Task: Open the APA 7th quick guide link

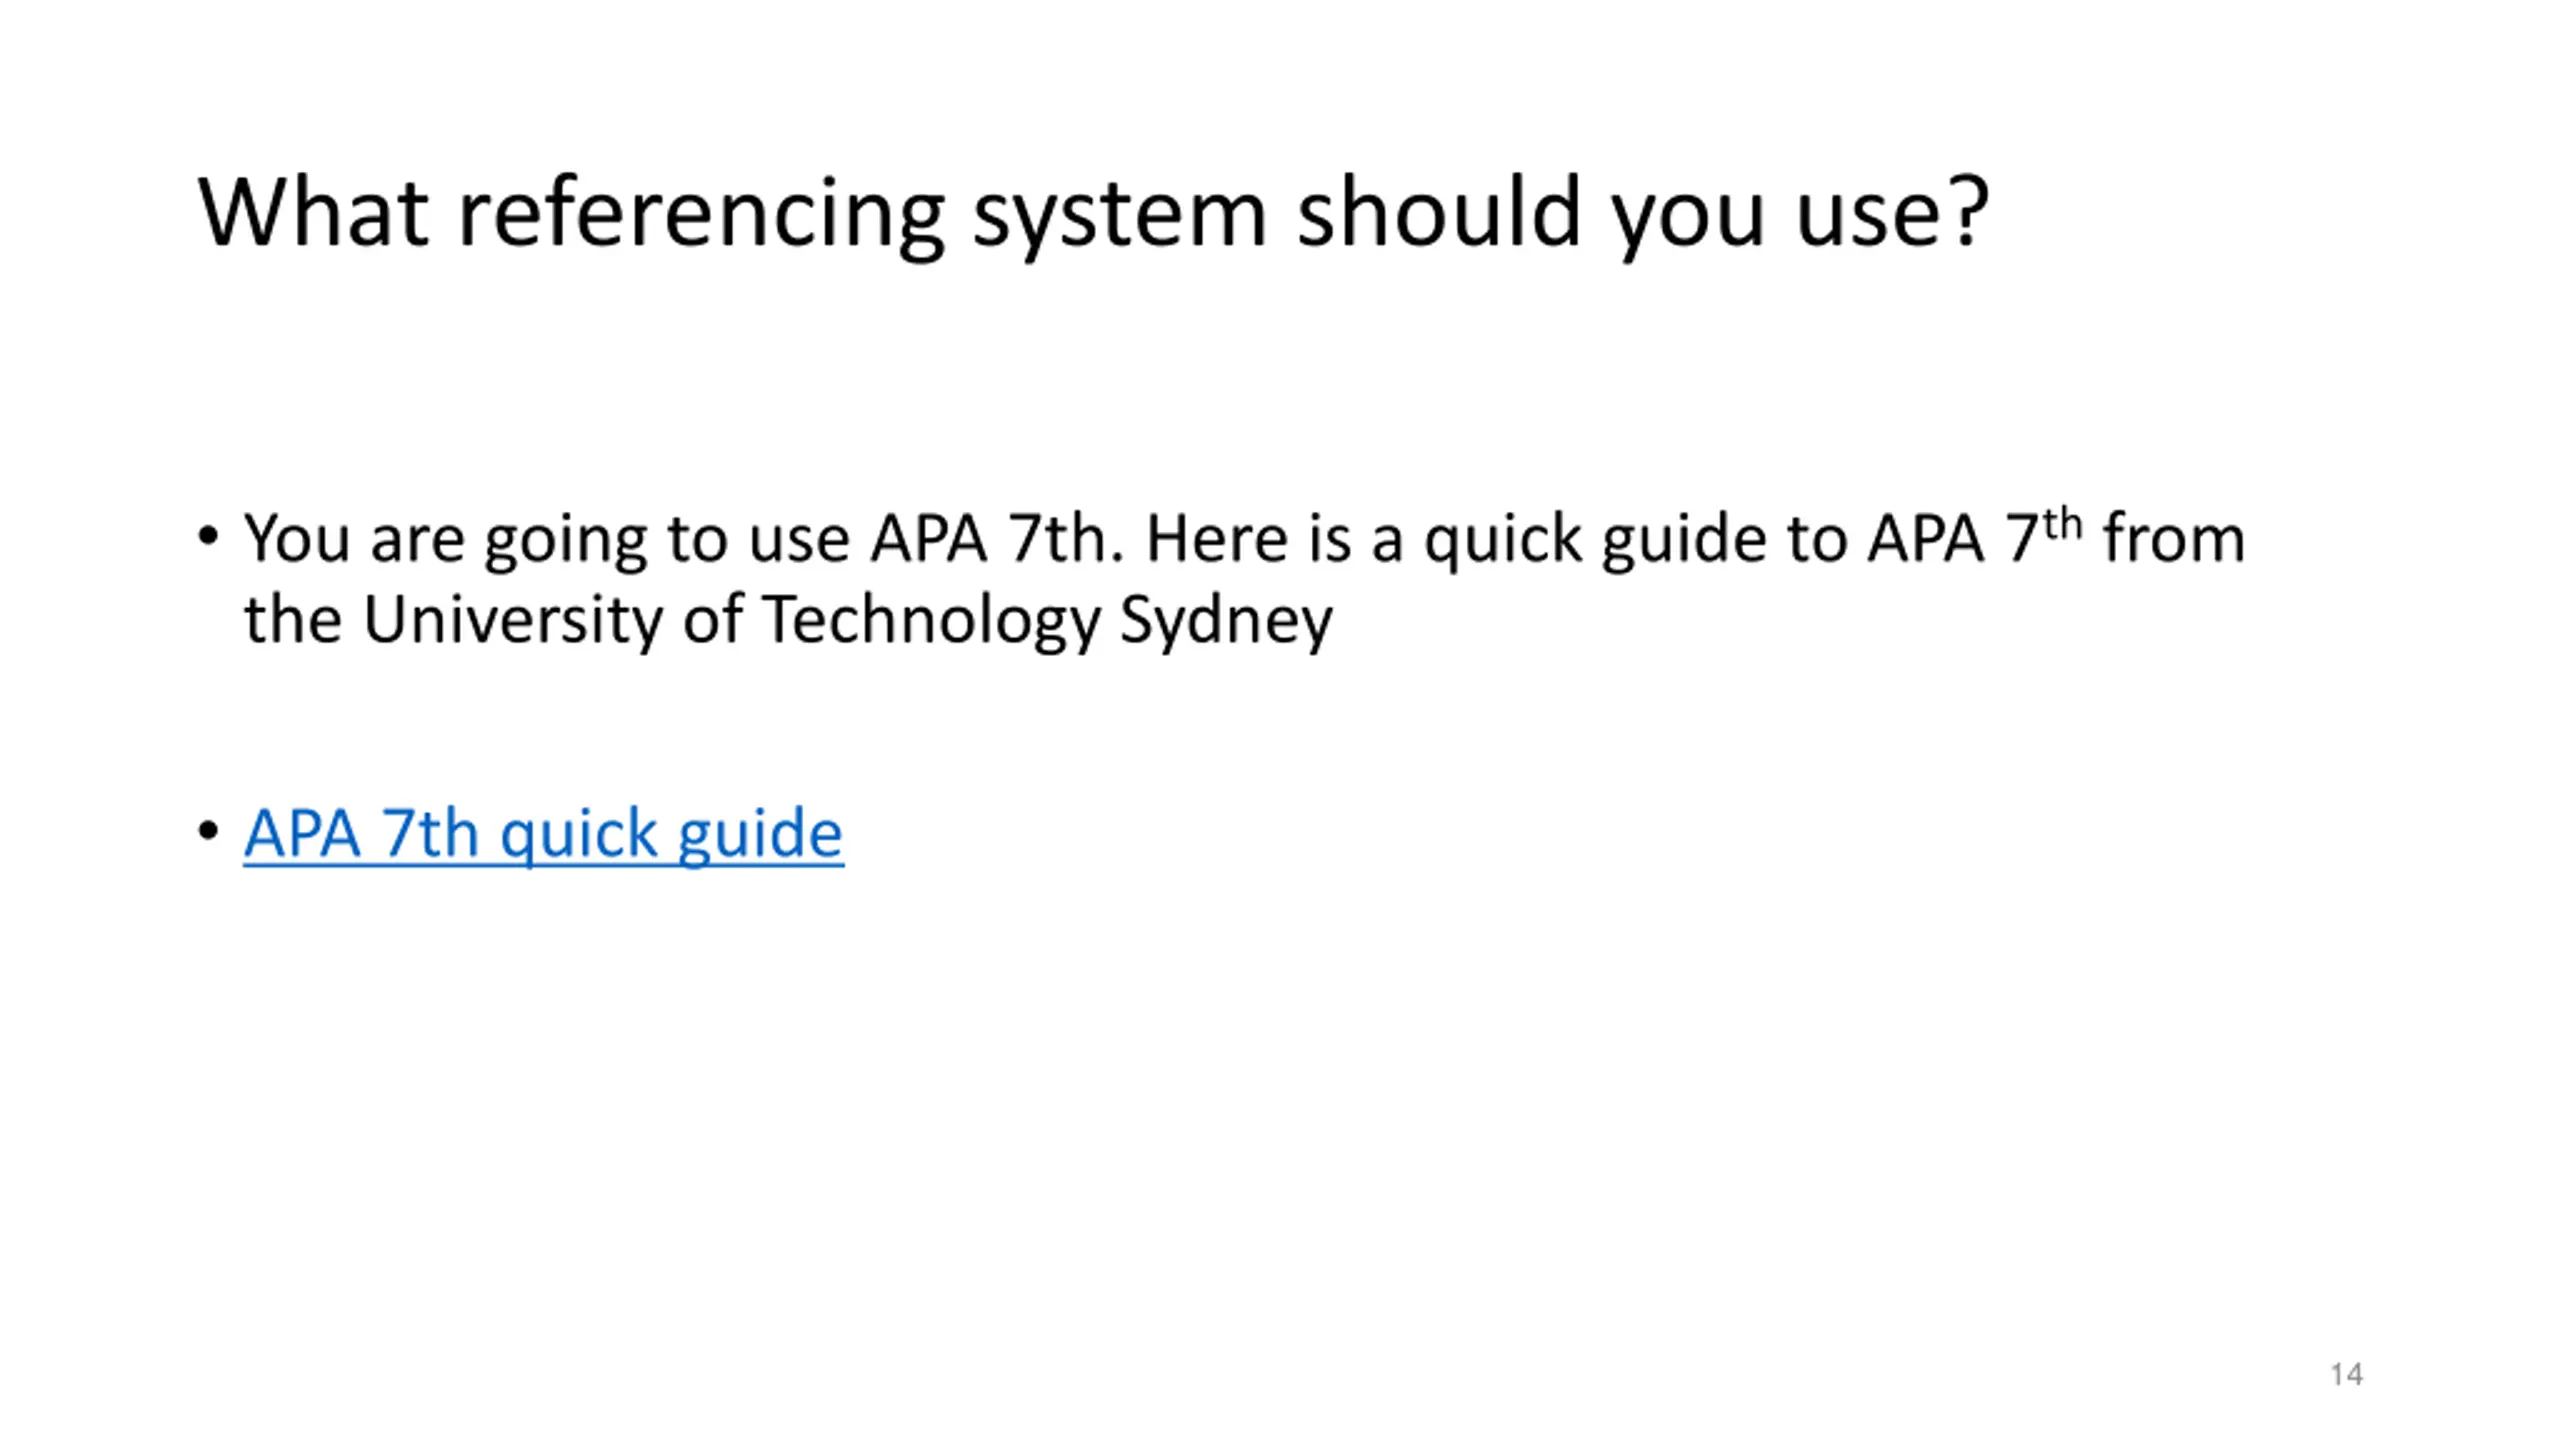Action: pyautogui.click(x=543, y=833)
